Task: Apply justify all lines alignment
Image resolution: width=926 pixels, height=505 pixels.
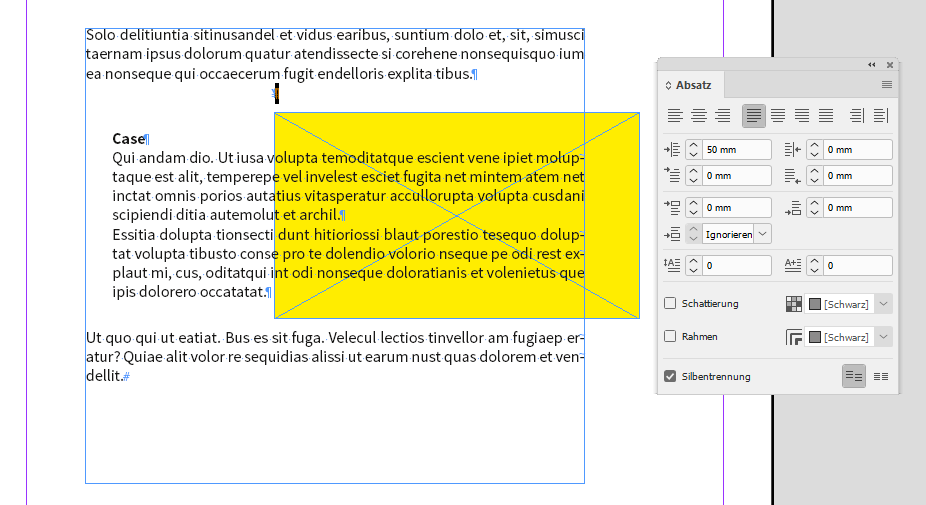Action: click(x=826, y=116)
